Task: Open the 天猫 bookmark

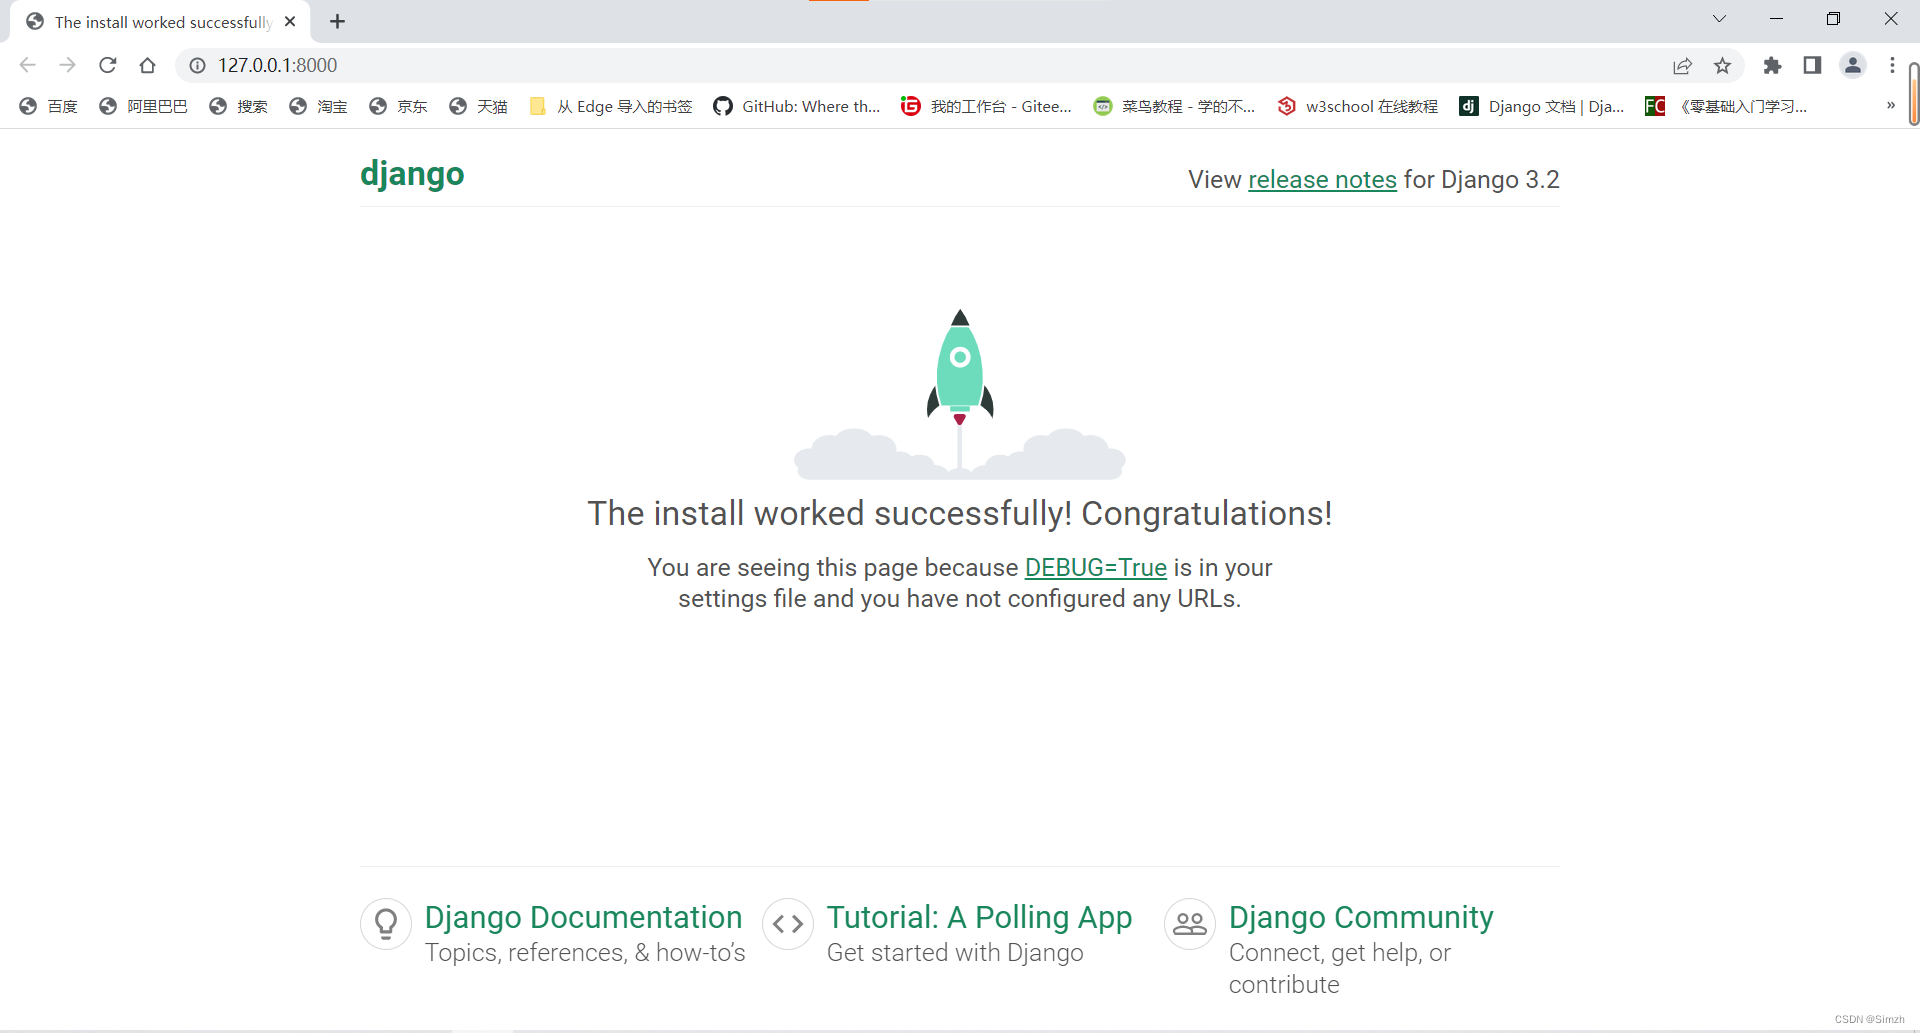Action: coord(478,106)
